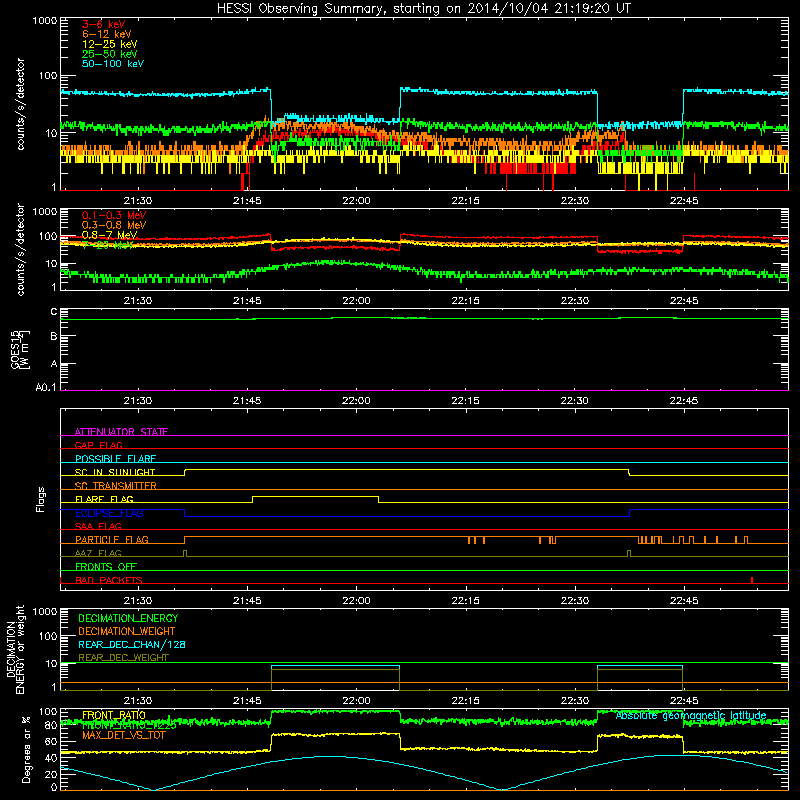Select the 25-50 keV legend label

110,54
